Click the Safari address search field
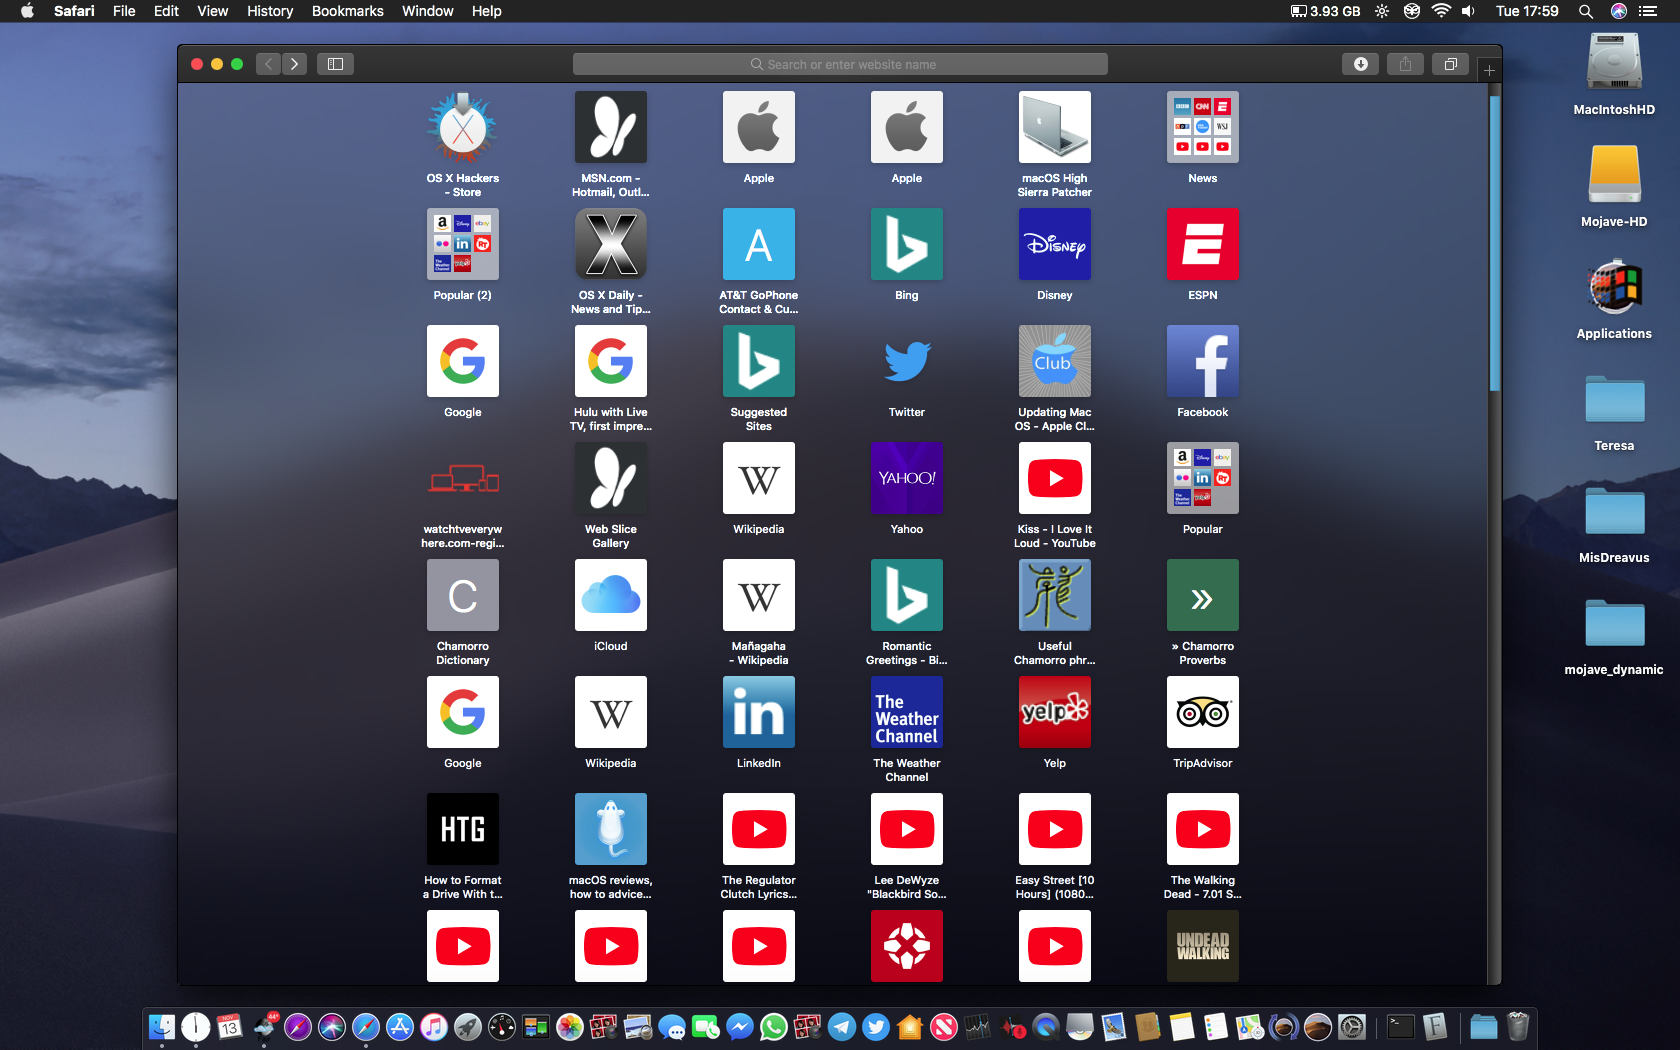Viewport: 1680px width, 1050px height. [x=840, y=64]
